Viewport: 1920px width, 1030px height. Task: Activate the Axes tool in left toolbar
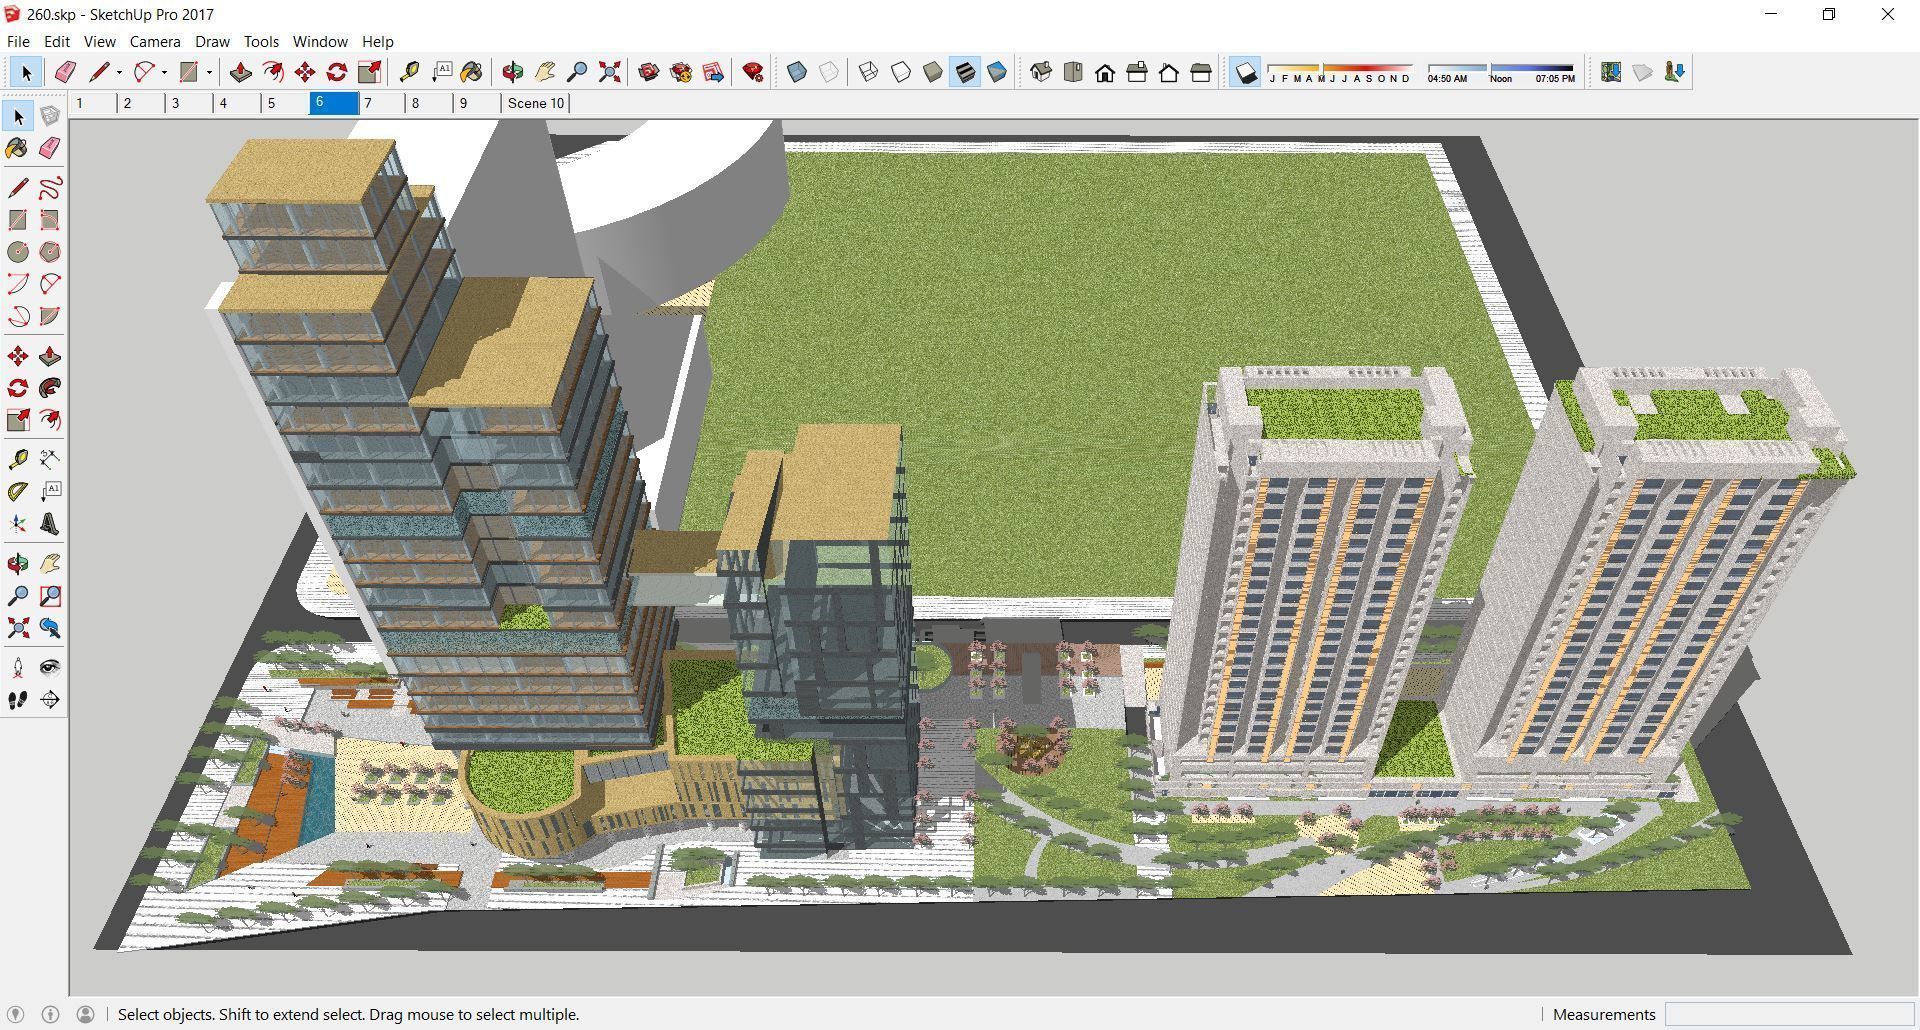[x=18, y=524]
